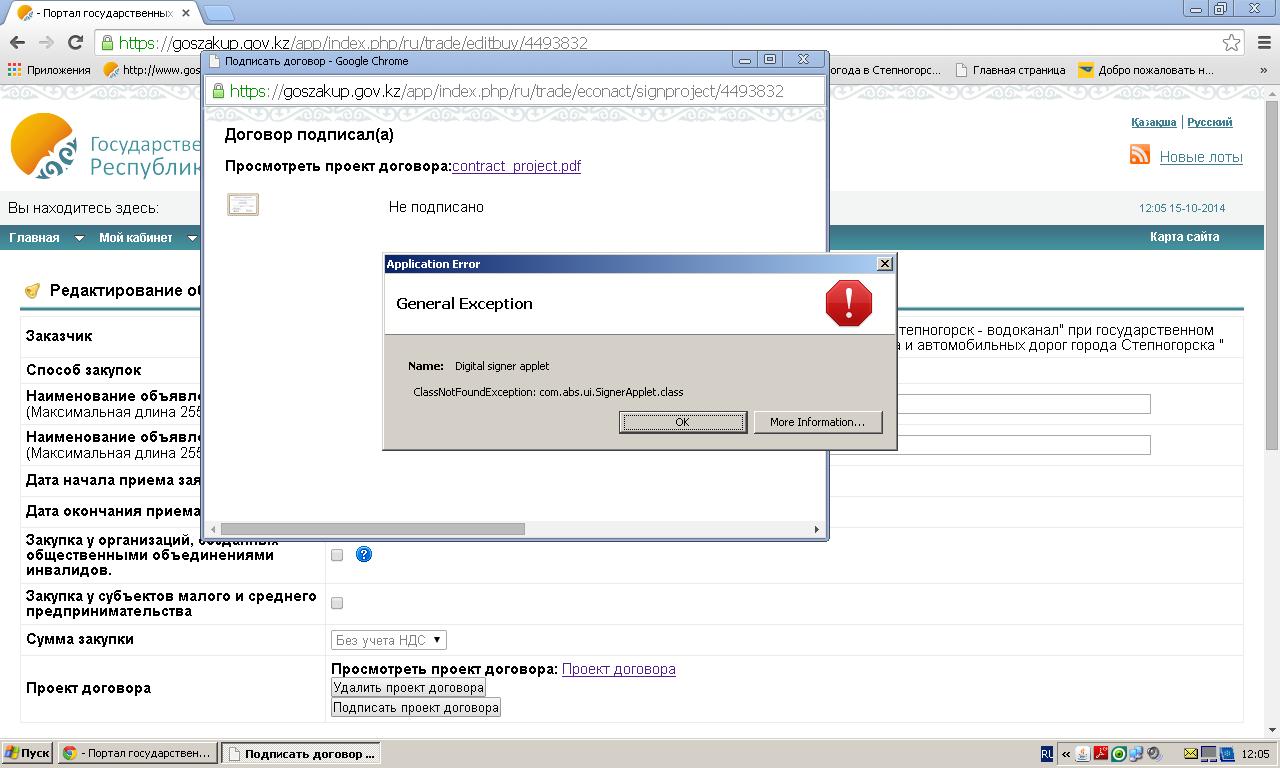1280x768 pixels.
Task: Open the Проект договора link
Action: pos(618,669)
